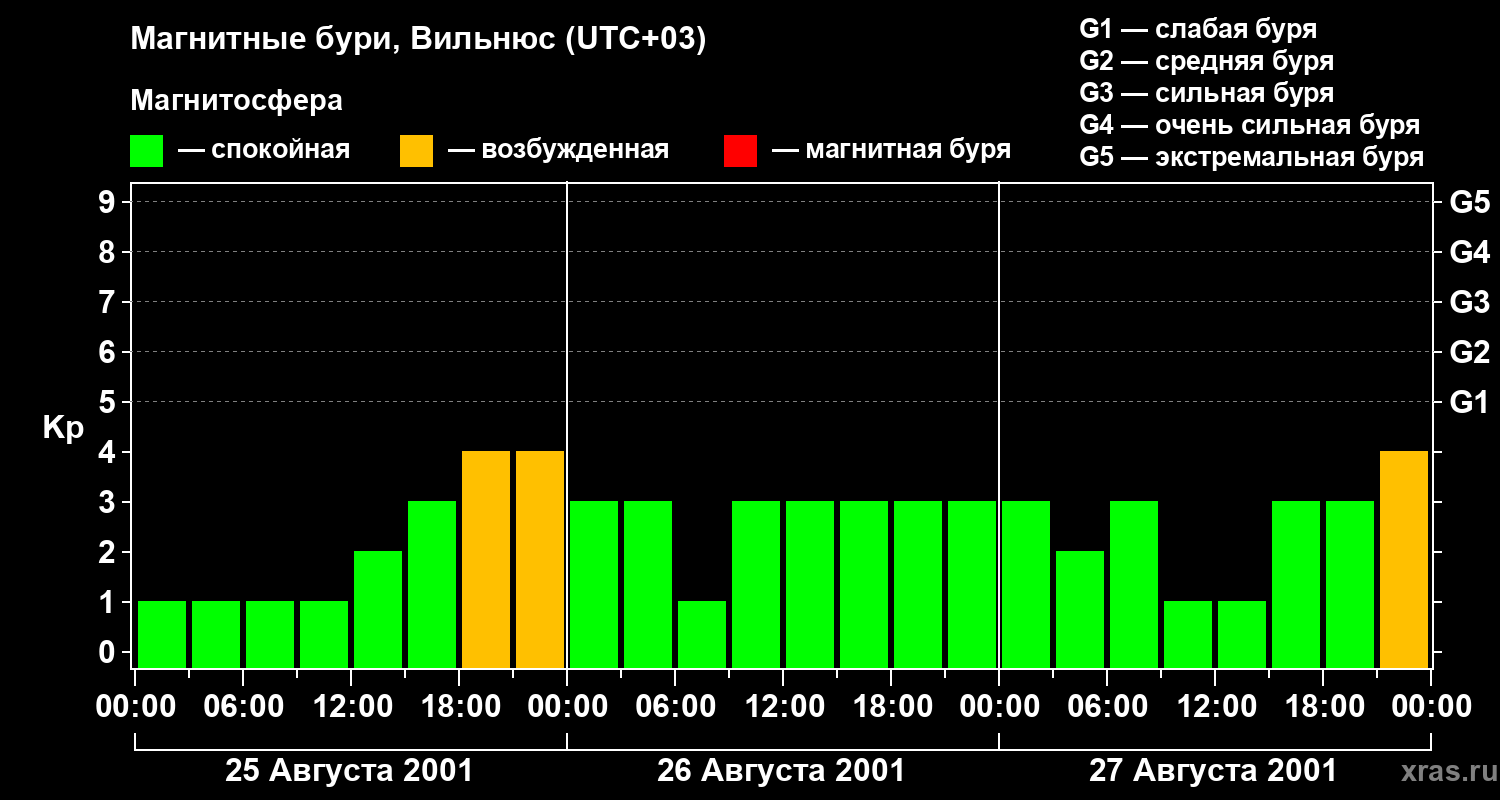Click the '26 Августа 2001' date label
Screen dimensions: 1500x800
[x=781, y=771]
